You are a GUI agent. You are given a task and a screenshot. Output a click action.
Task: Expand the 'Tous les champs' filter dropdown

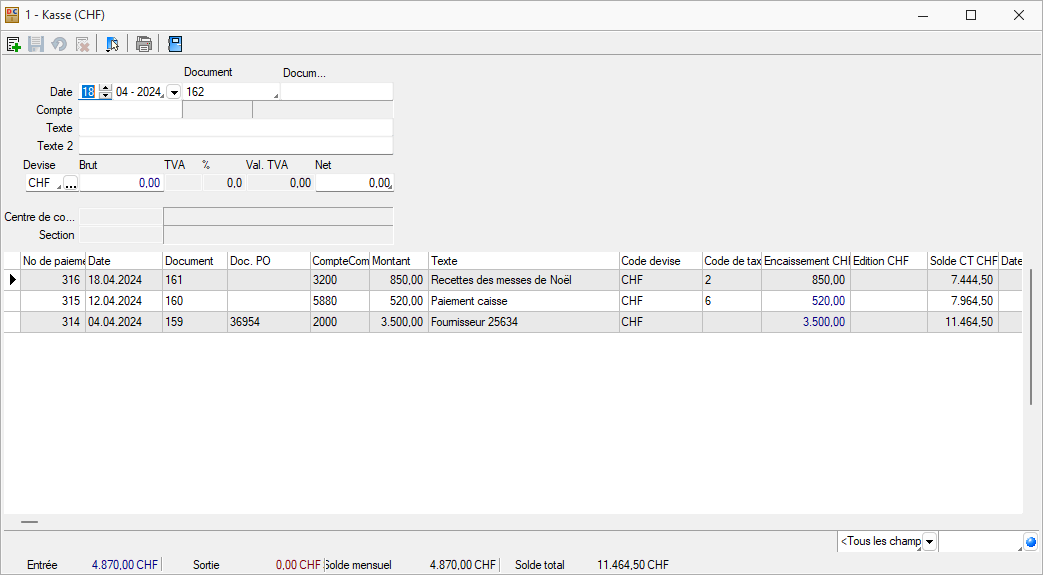click(929, 542)
